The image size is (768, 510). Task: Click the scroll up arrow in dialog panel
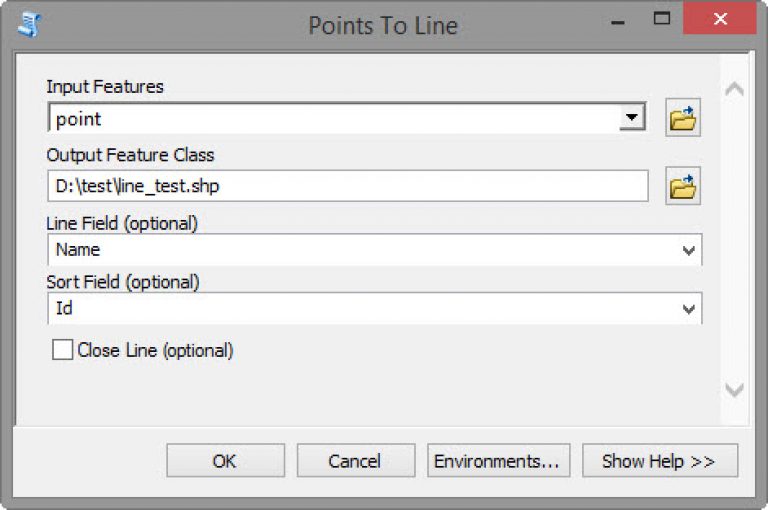(x=734, y=90)
